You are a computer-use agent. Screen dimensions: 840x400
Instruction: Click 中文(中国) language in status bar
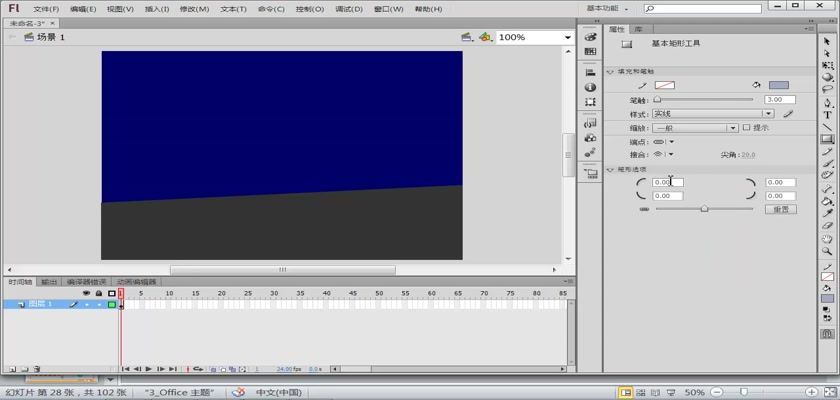coord(279,393)
